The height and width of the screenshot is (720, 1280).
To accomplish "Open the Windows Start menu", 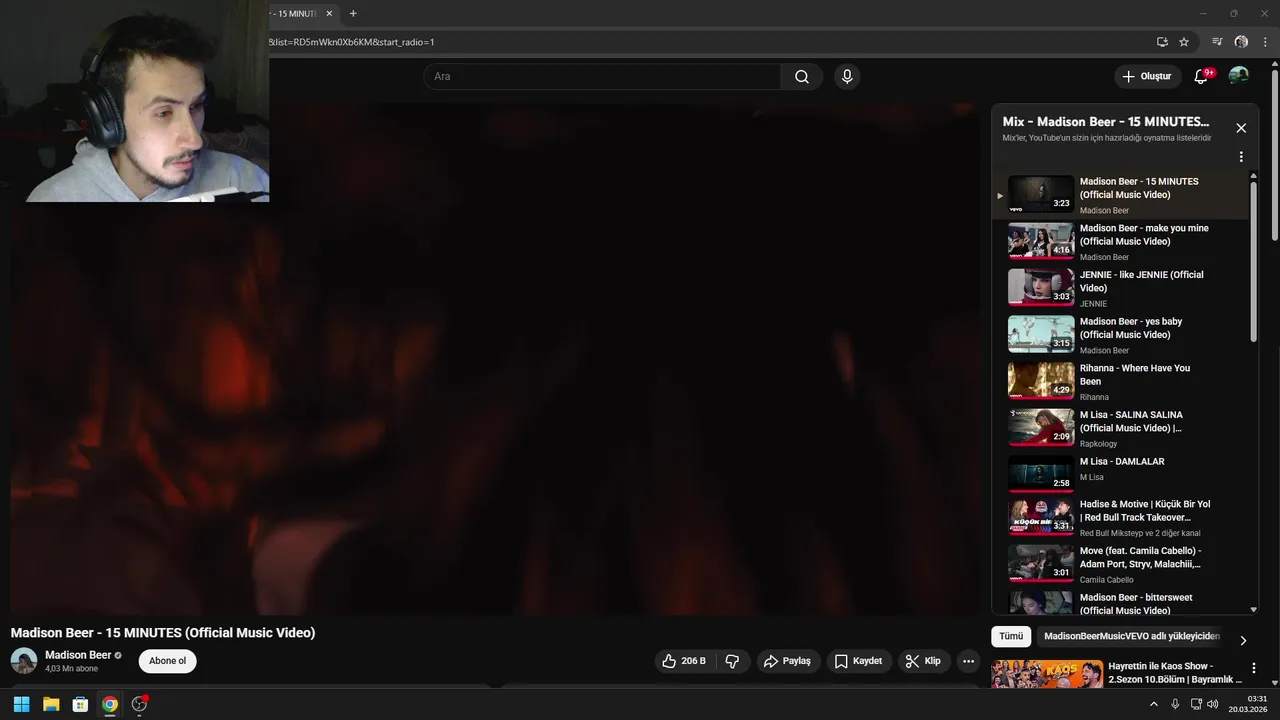I will click(x=21, y=704).
